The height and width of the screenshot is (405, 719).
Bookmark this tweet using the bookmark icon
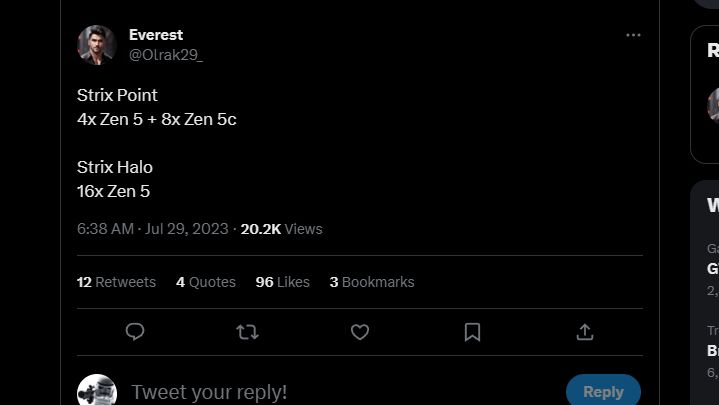473,332
